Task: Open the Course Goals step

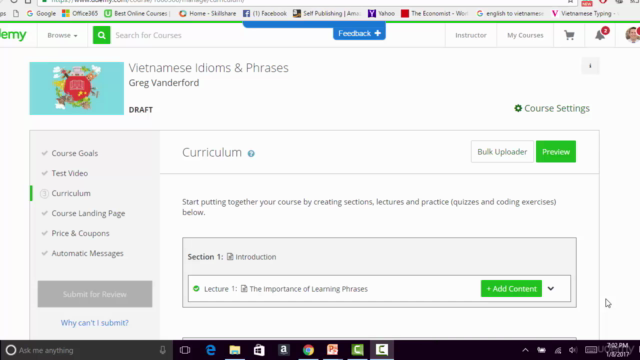Action: coord(75,153)
